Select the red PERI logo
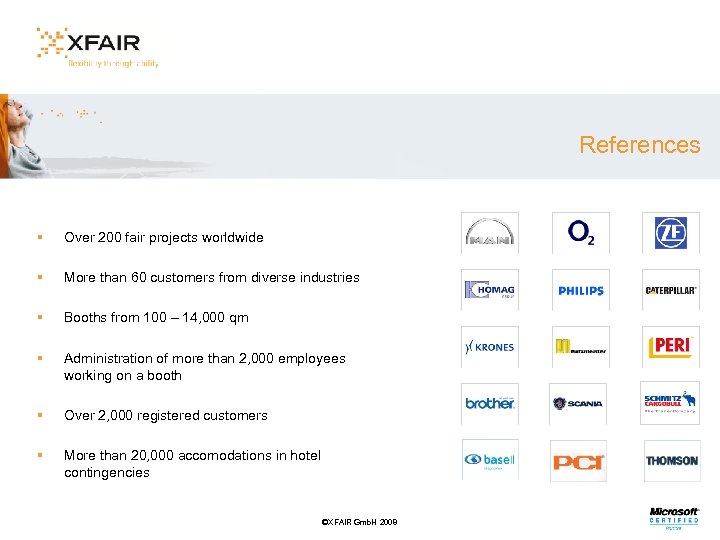Viewport: 720px width, 540px height. coord(671,347)
